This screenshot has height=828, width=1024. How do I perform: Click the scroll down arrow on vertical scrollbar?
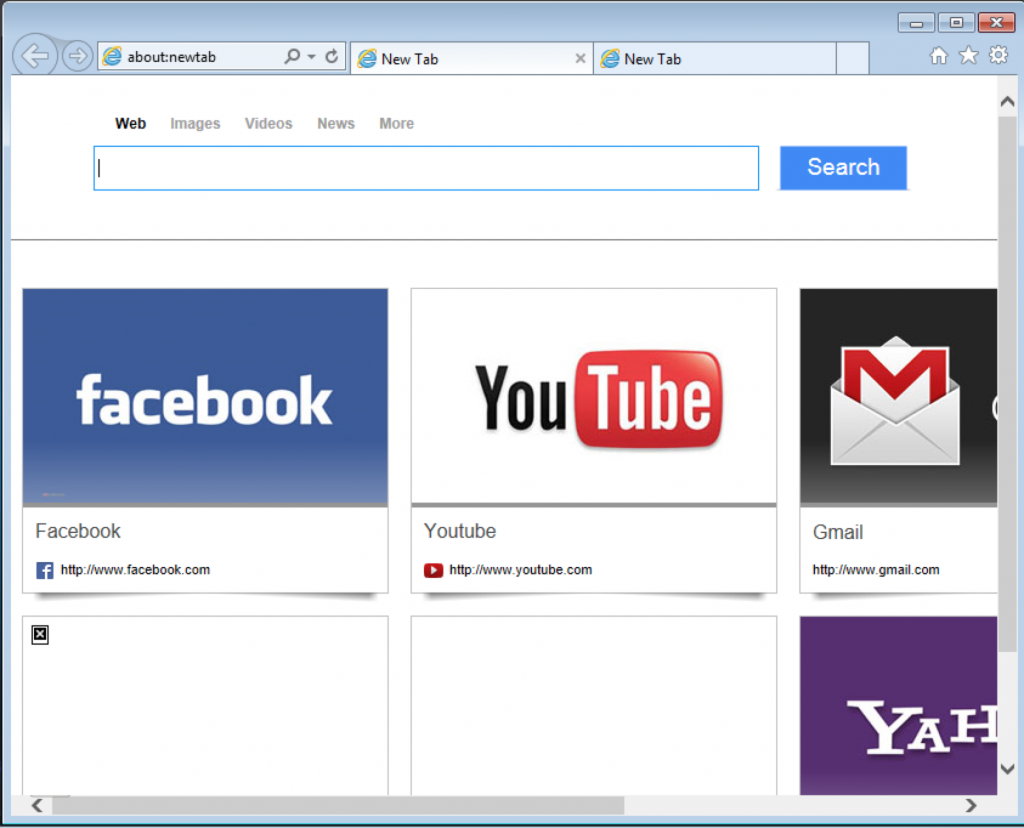[x=1007, y=769]
